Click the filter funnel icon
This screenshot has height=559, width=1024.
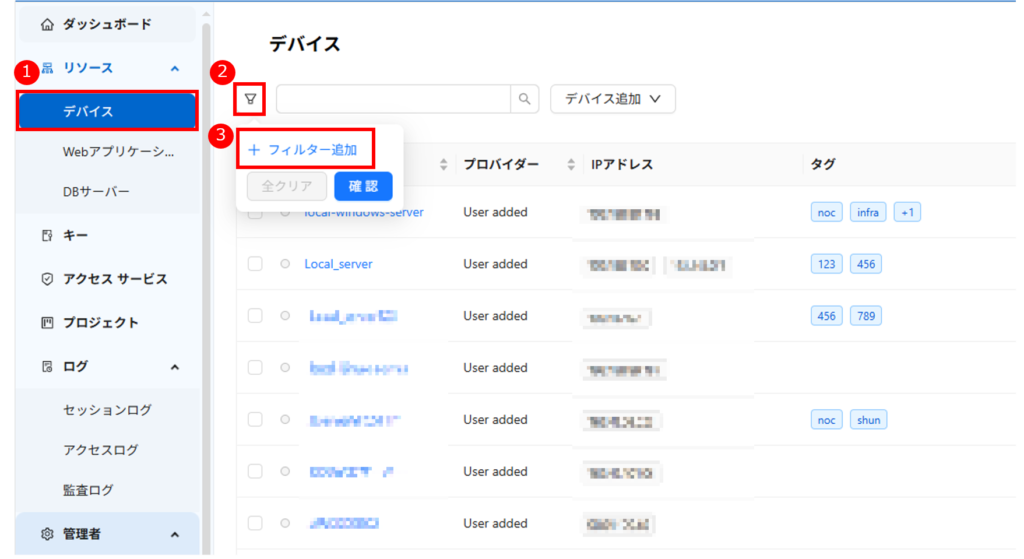coord(250,99)
